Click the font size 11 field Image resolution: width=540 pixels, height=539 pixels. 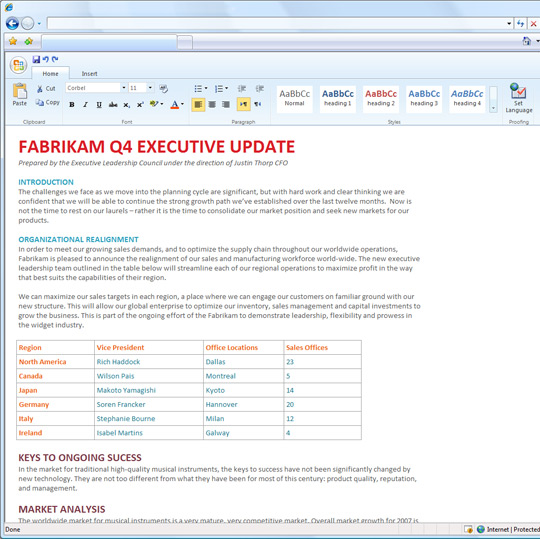click(x=137, y=88)
